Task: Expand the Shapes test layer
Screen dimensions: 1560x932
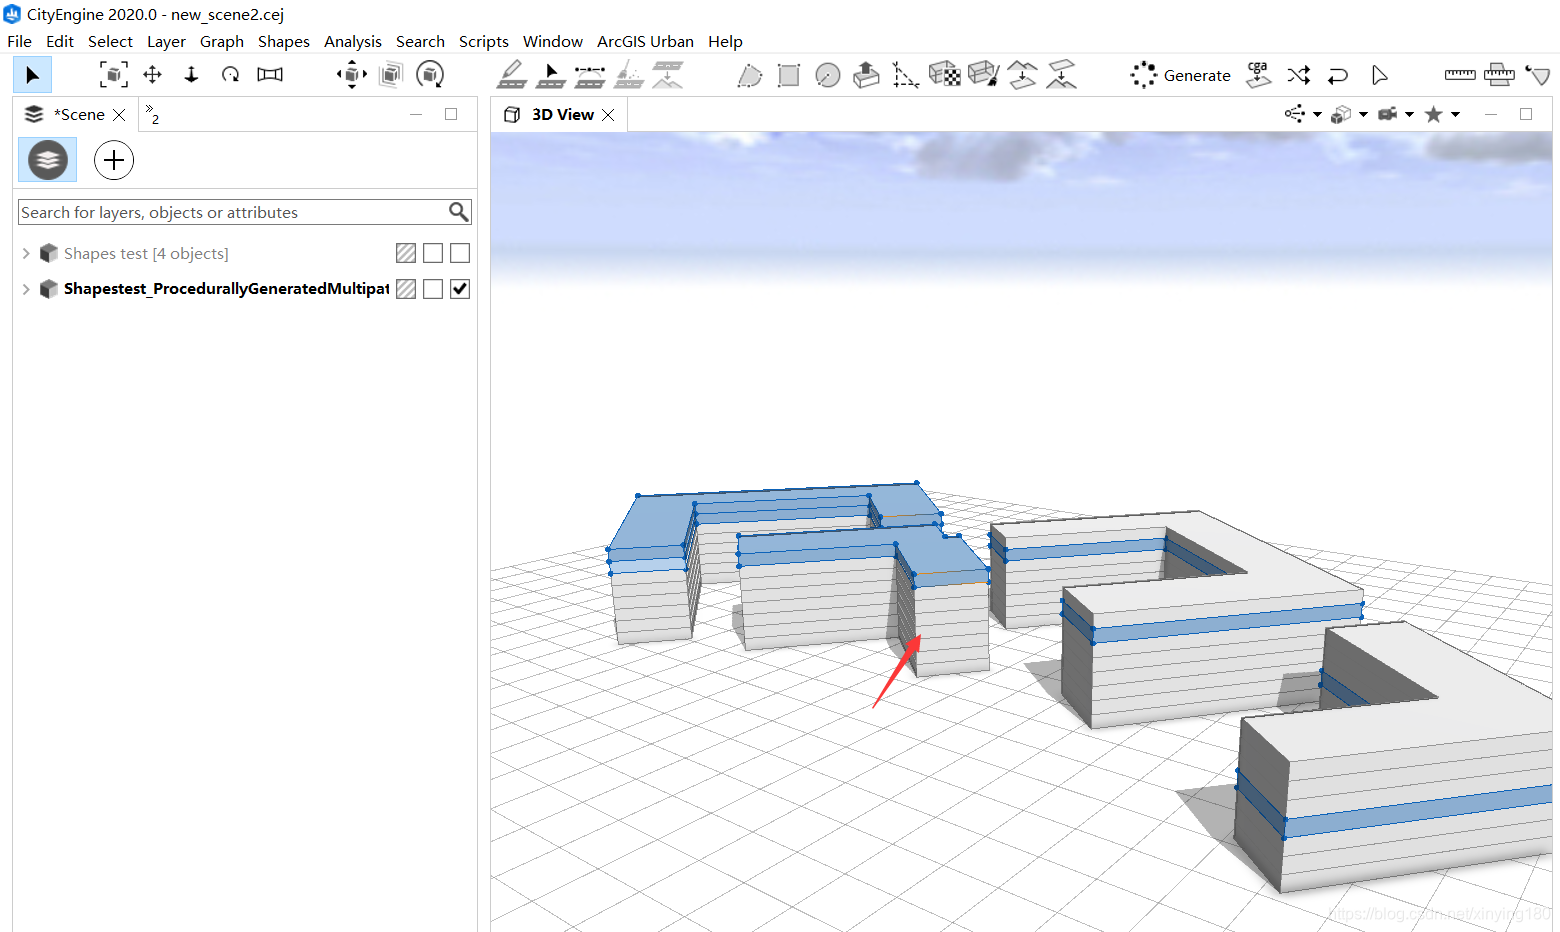Action: (26, 254)
